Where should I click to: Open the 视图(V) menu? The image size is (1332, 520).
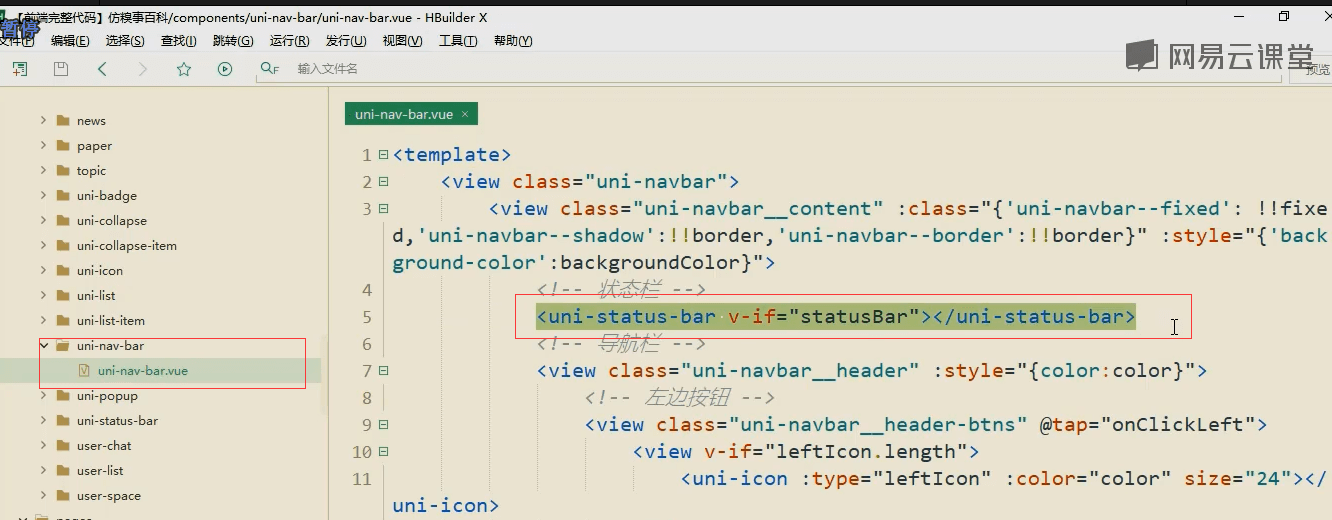tap(402, 41)
